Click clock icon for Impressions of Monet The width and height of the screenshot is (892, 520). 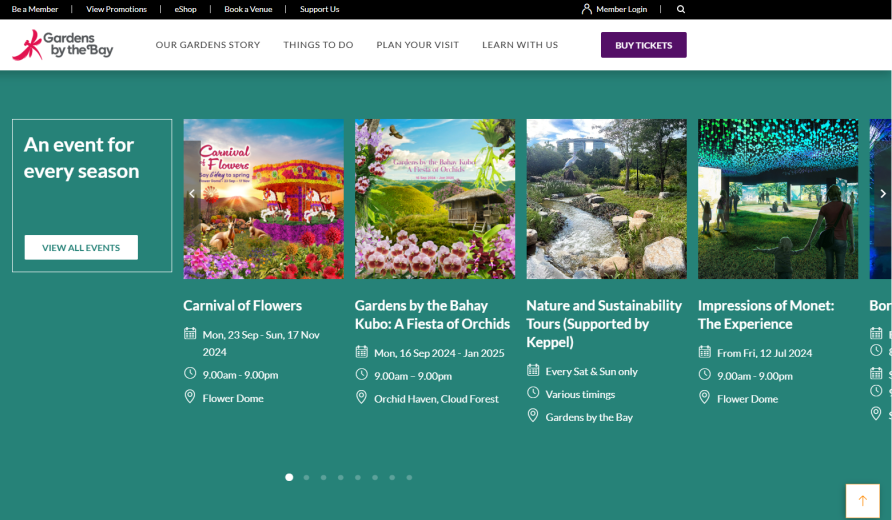pyautogui.click(x=705, y=374)
